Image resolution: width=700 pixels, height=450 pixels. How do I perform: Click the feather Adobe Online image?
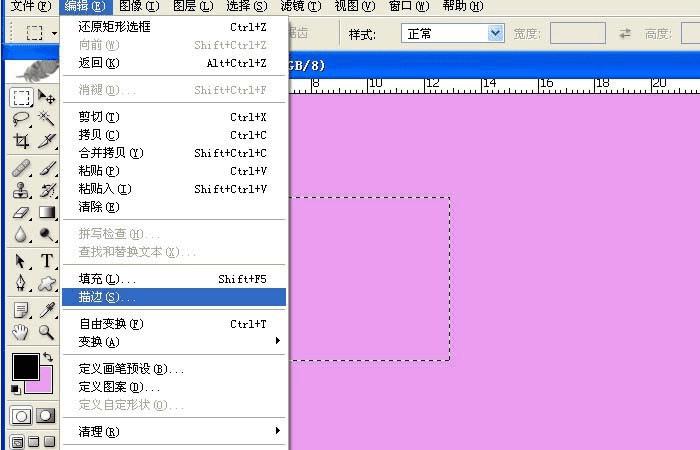[32, 71]
